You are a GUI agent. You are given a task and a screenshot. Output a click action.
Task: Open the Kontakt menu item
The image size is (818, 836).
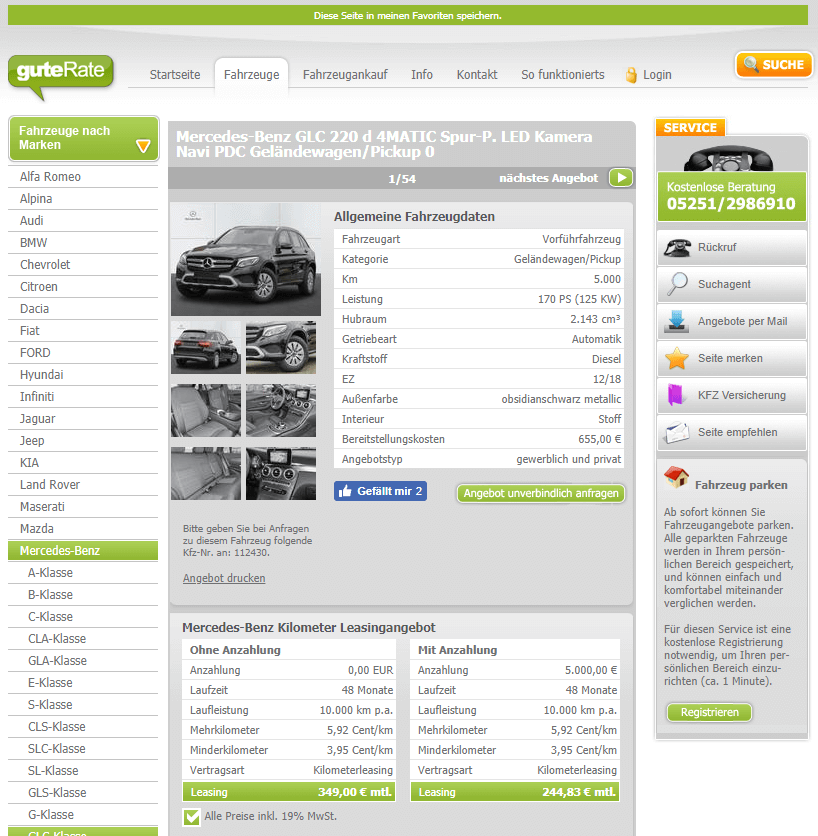pyautogui.click(x=477, y=75)
